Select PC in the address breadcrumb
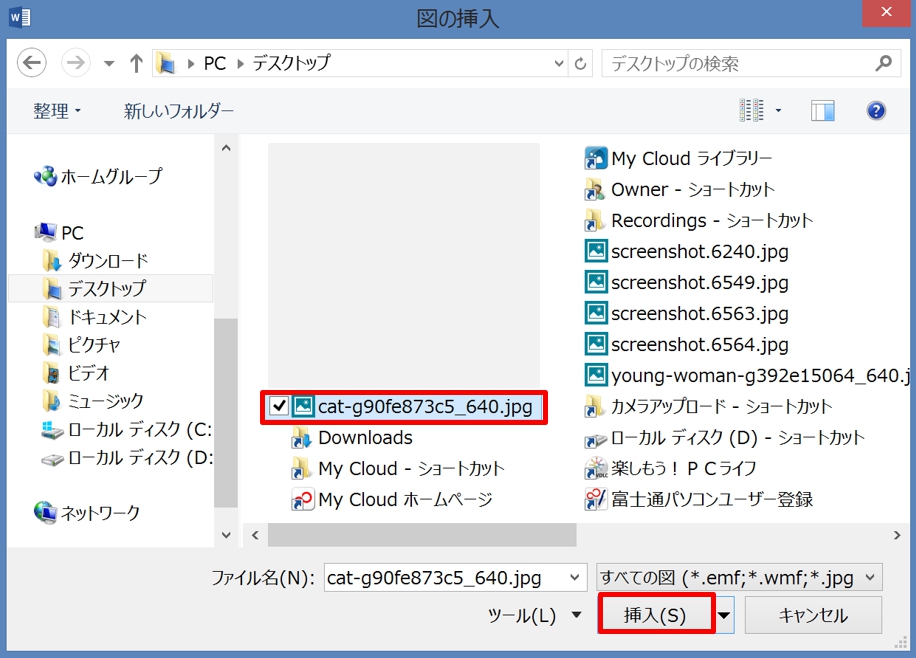916x658 pixels. (x=214, y=63)
